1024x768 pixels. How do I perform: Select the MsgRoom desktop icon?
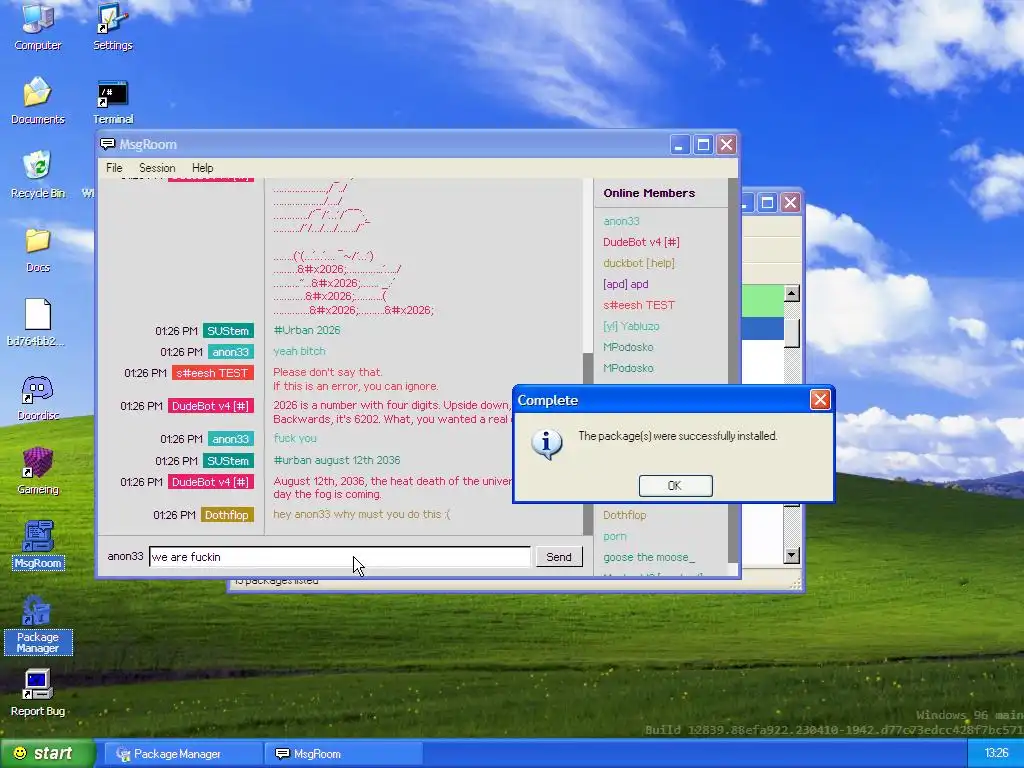click(x=38, y=545)
